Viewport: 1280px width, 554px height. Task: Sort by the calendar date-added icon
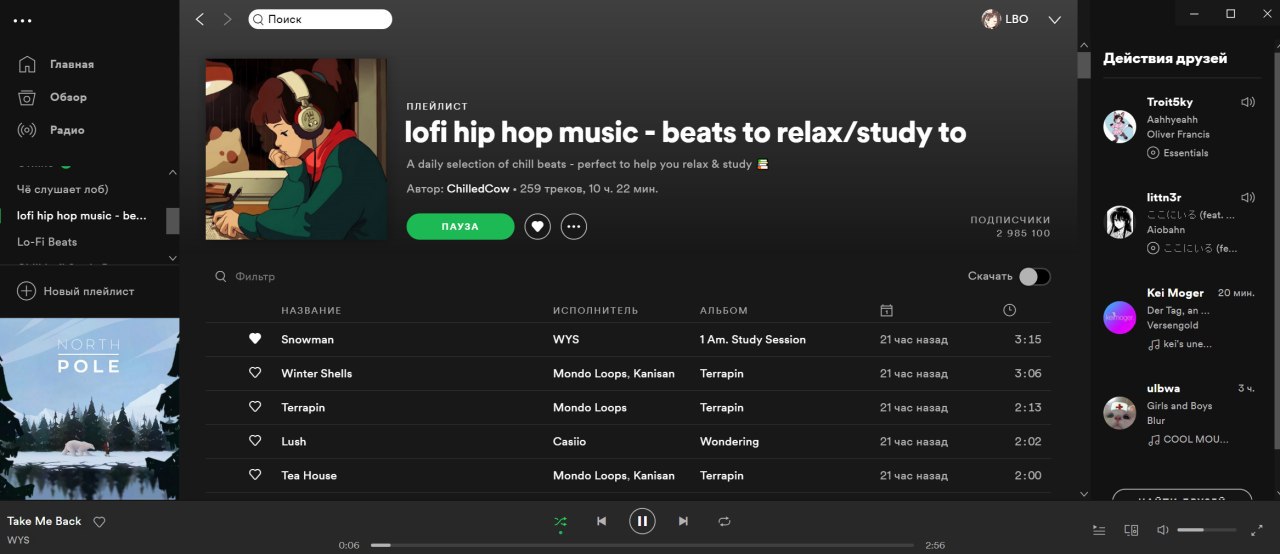click(886, 311)
